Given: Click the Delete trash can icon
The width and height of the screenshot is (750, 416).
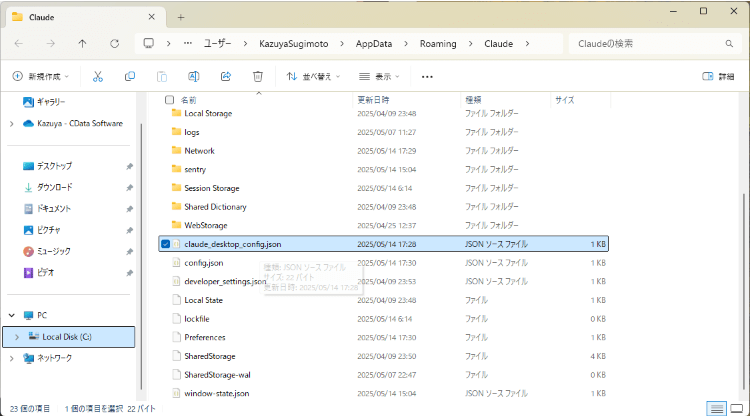Looking at the screenshot, I should 258,77.
